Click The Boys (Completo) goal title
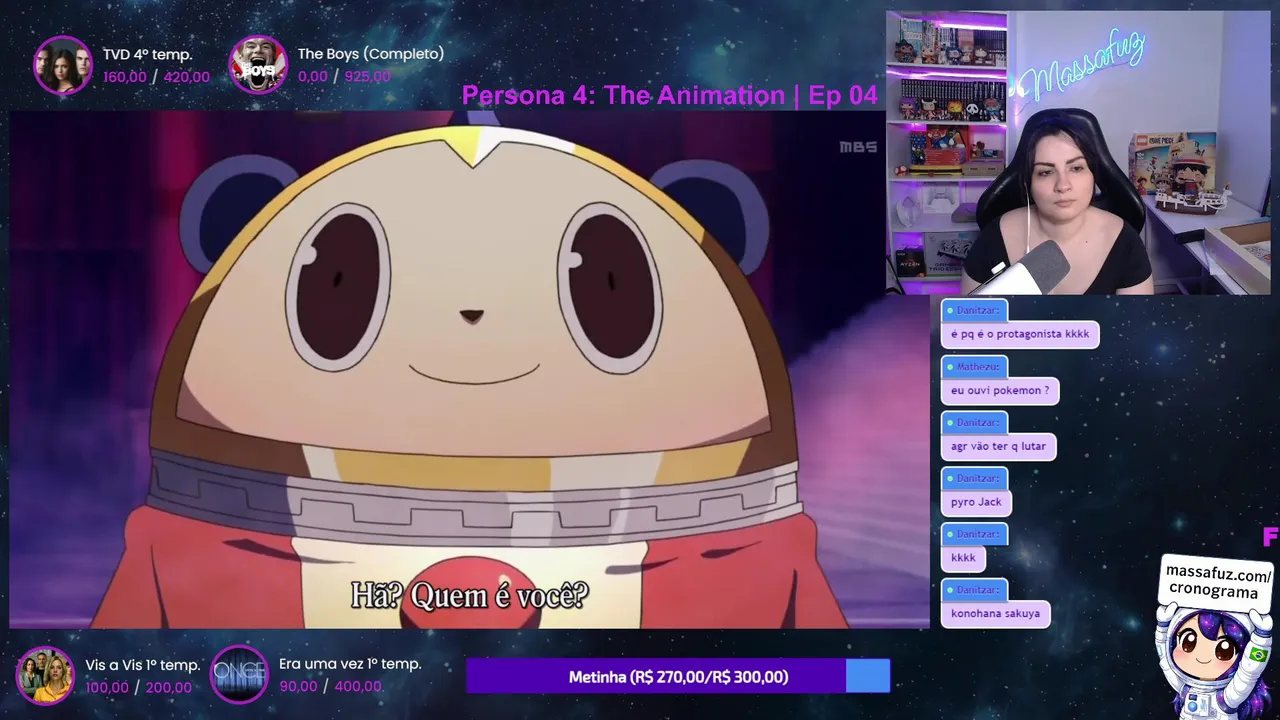This screenshot has width=1280, height=720. (x=370, y=54)
